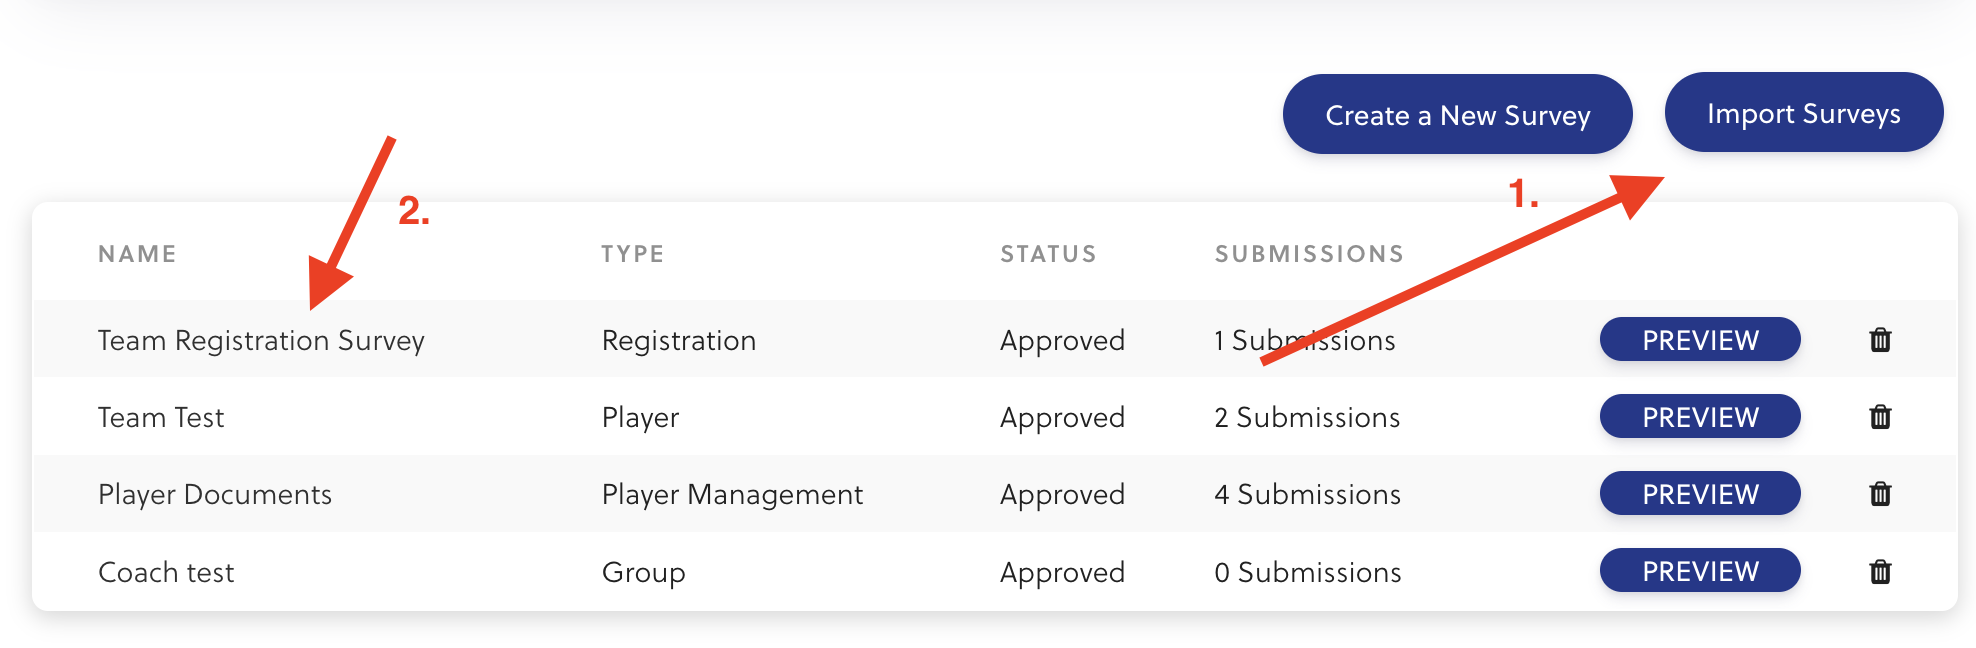Delete the Team Registration Survey row
The image size is (1976, 648).
[x=1880, y=340]
